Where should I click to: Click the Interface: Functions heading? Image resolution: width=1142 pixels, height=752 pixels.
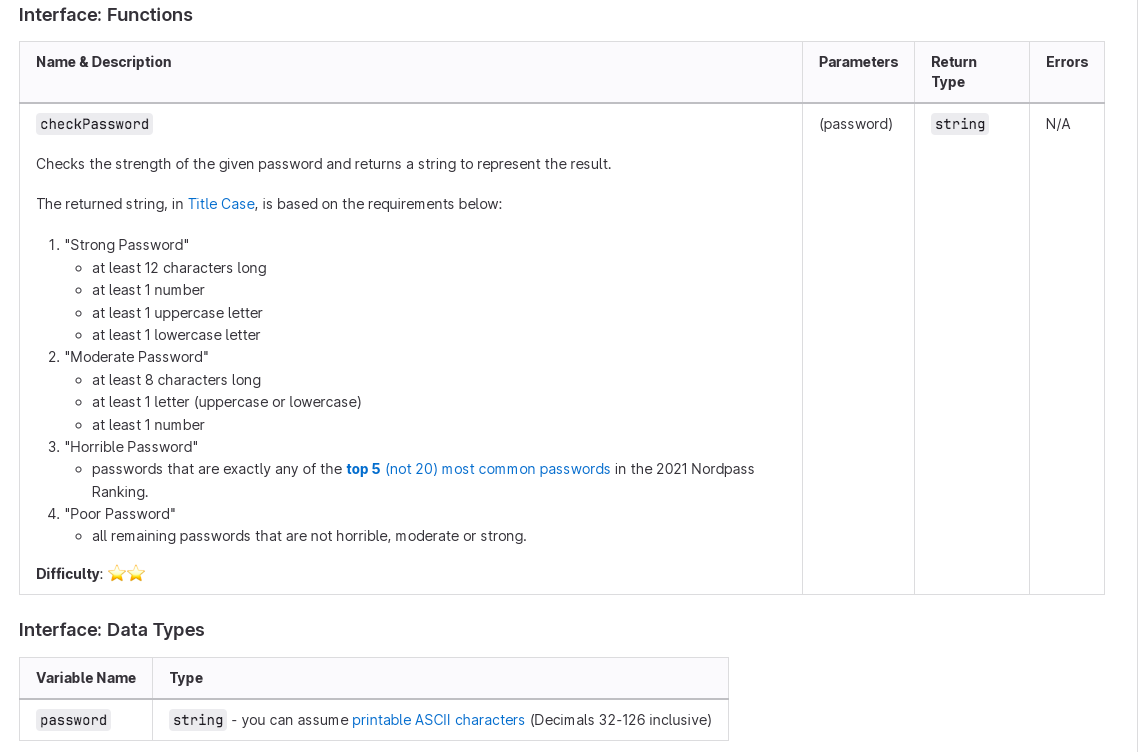click(105, 15)
